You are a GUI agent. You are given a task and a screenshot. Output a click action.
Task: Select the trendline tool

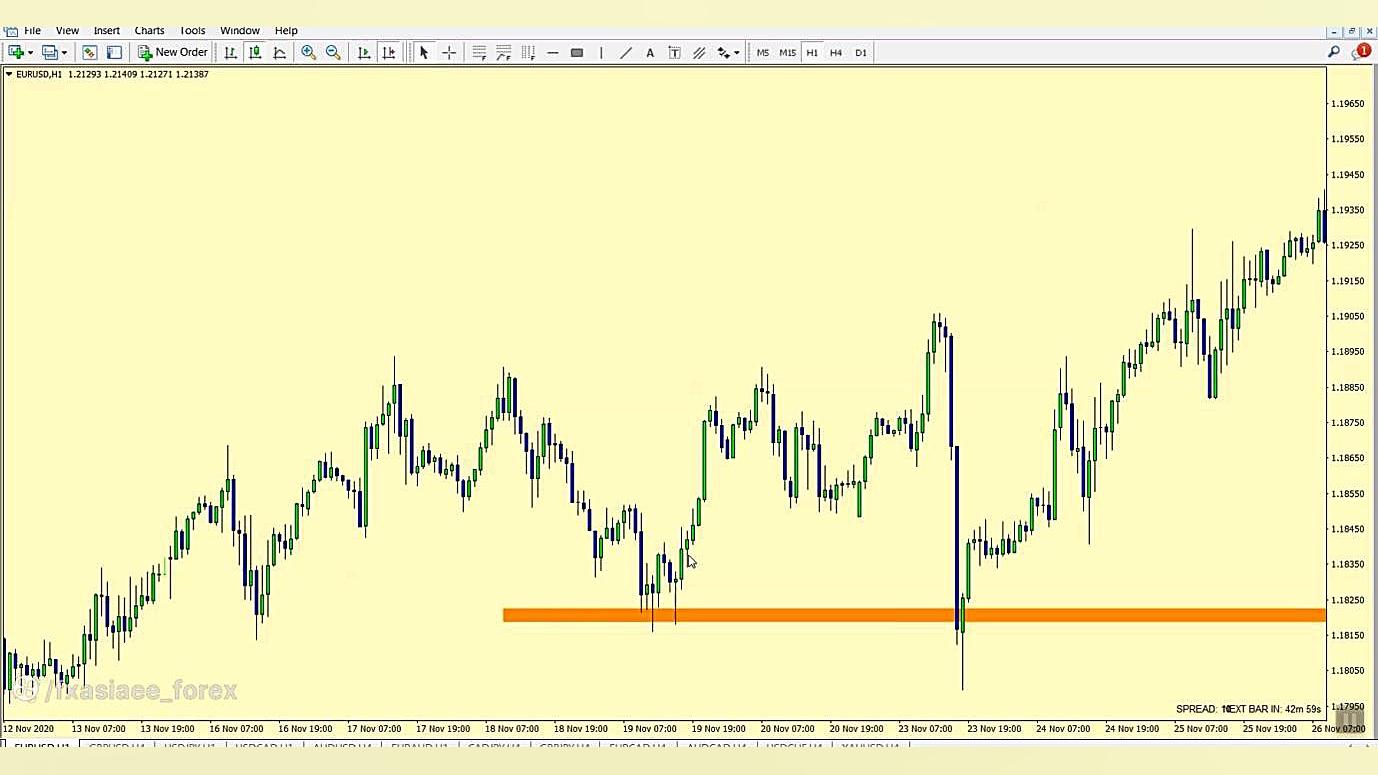pyautogui.click(x=626, y=52)
